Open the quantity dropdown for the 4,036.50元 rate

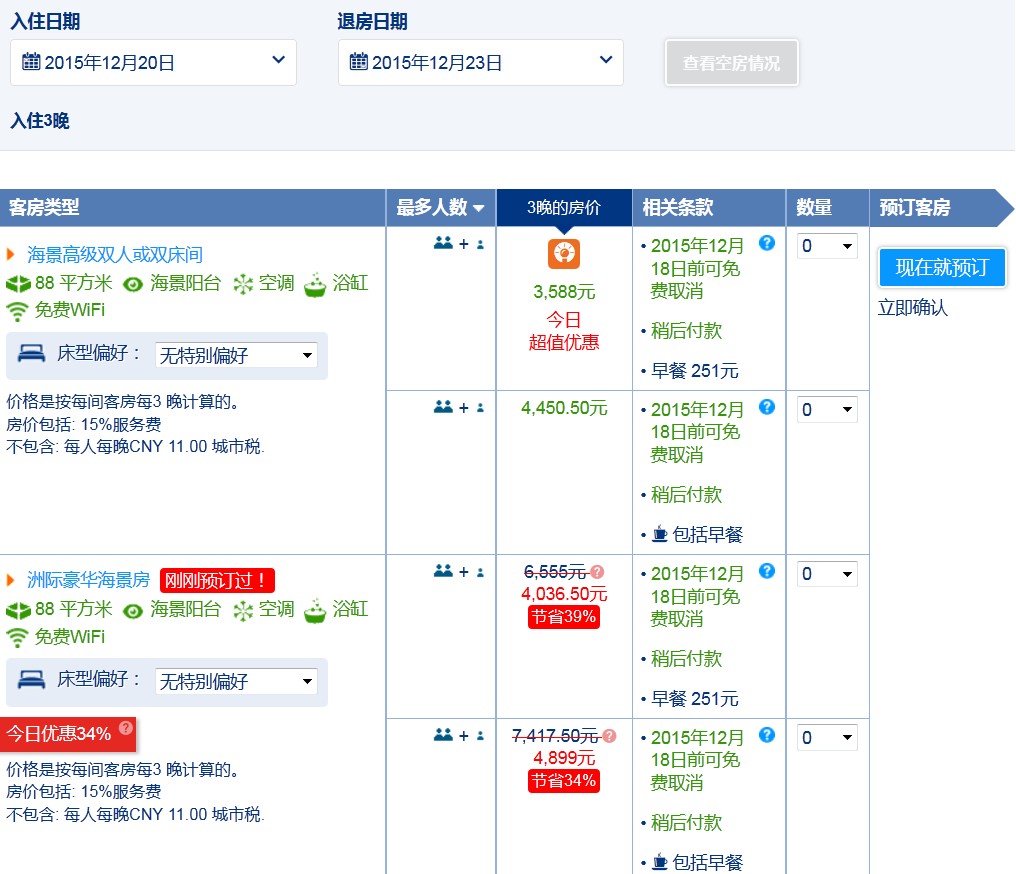[x=827, y=573]
